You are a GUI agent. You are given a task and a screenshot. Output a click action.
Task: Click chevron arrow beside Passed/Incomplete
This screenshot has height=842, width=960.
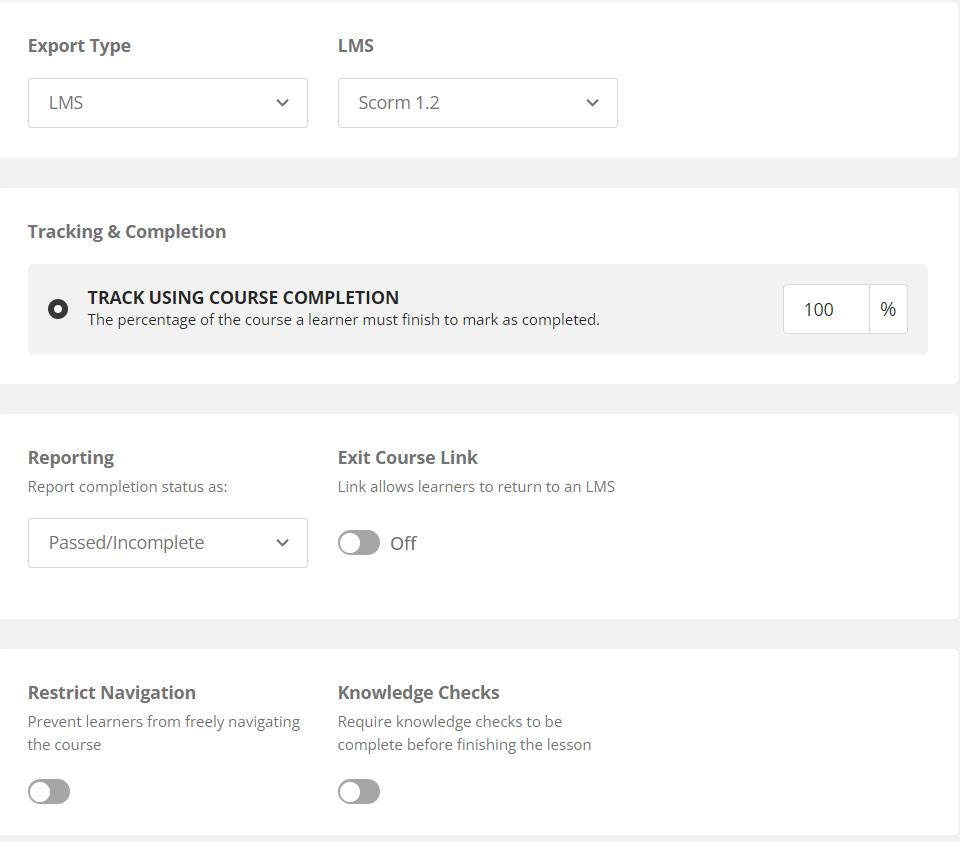pyautogui.click(x=282, y=543)
